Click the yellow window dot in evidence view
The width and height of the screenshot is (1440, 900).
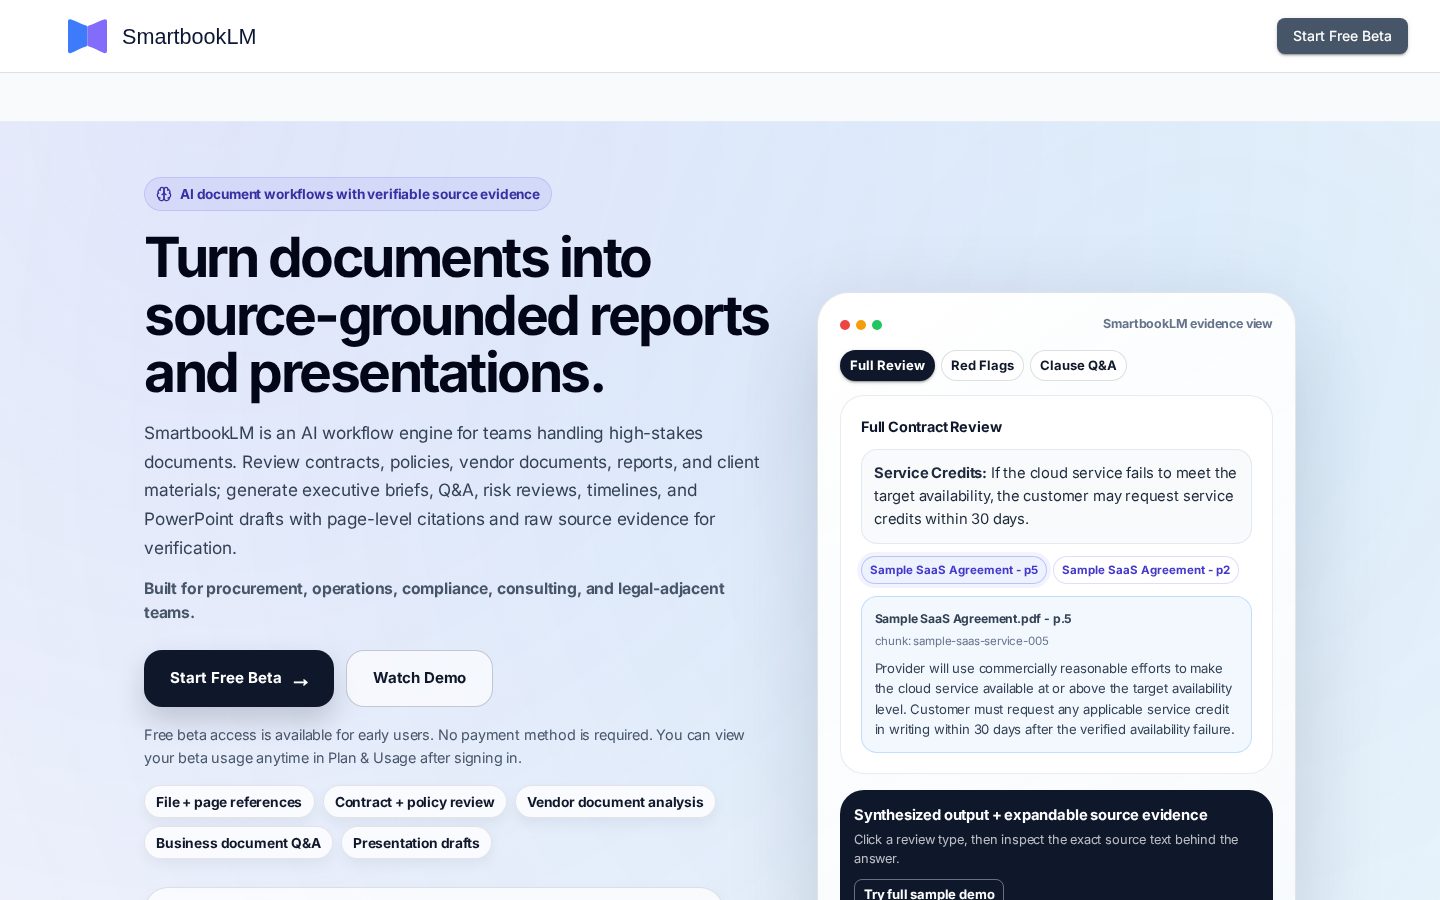861,325
